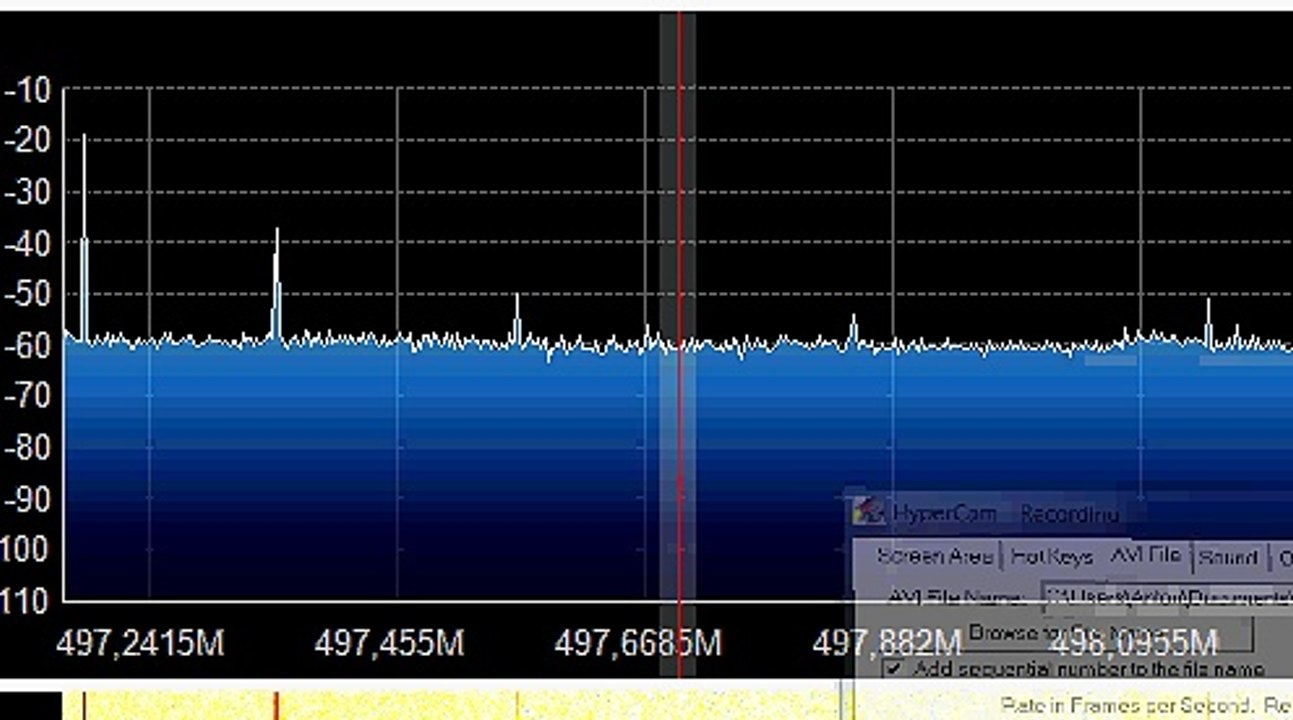Click the Rate in Frames per Second label
The height and width of the screenshot is (720, 1293).
pyautogui.click(x=1127, y=706)
